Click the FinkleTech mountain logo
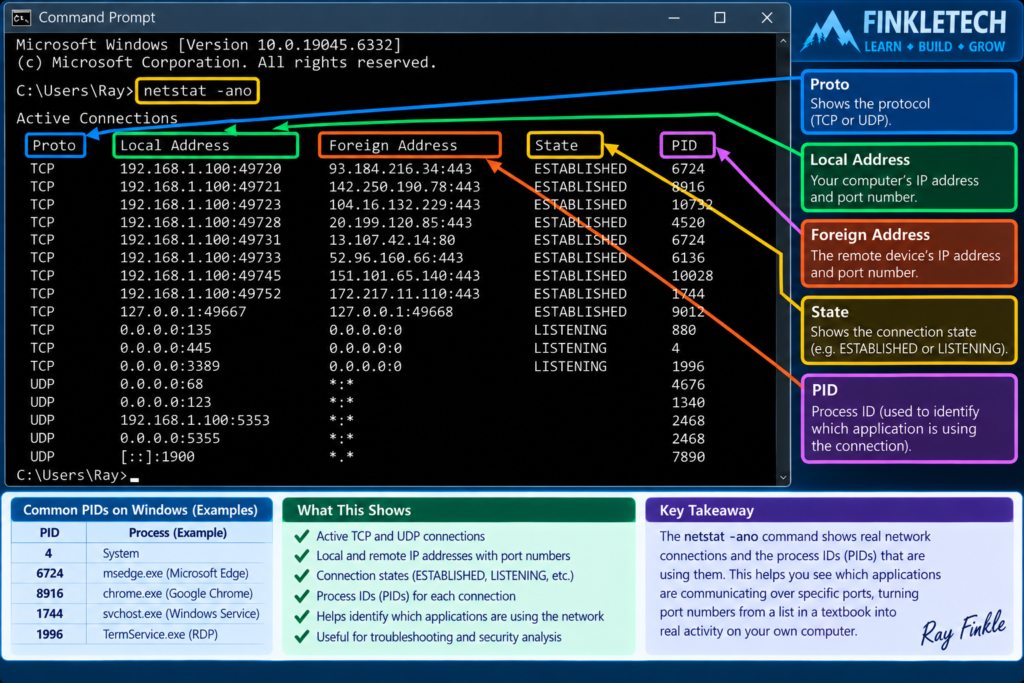This screenshot has height=683, width=1024. point(829,31)
